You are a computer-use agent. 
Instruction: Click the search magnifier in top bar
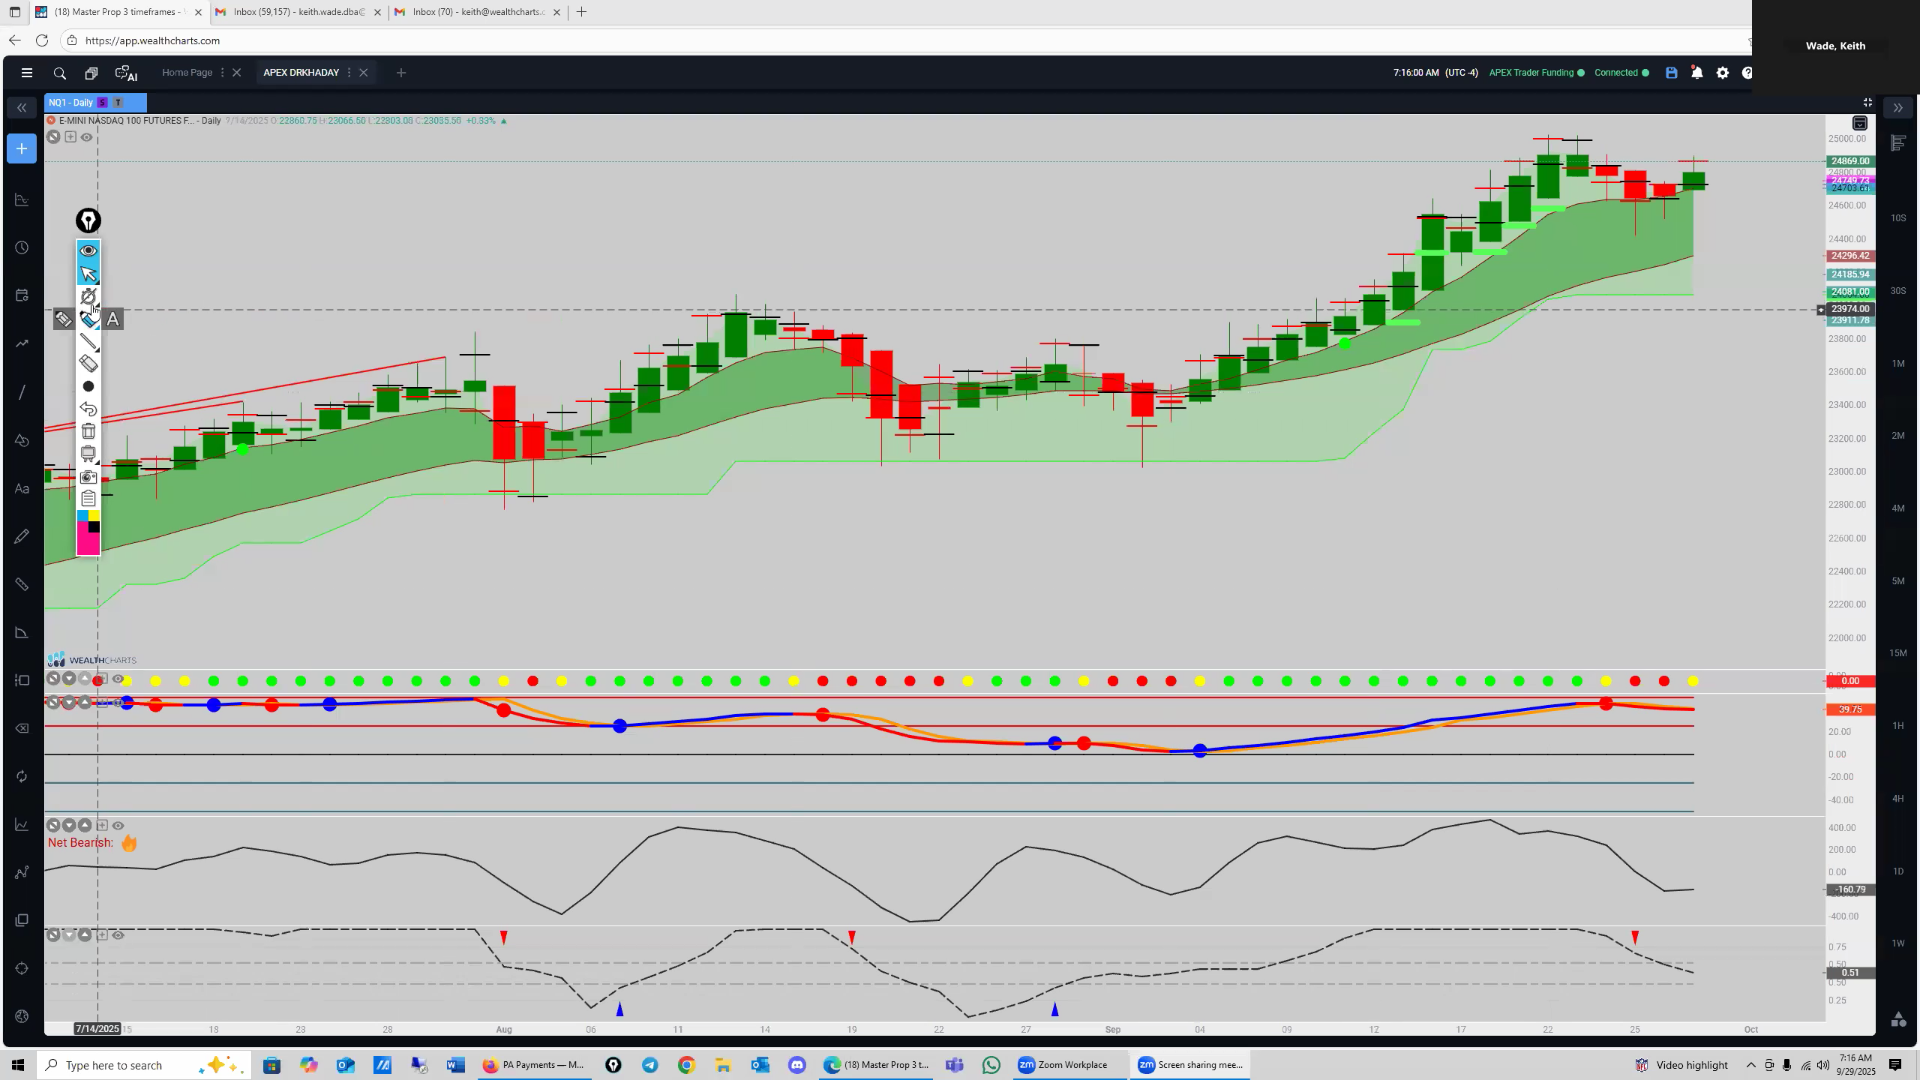[x=60, y=73]
